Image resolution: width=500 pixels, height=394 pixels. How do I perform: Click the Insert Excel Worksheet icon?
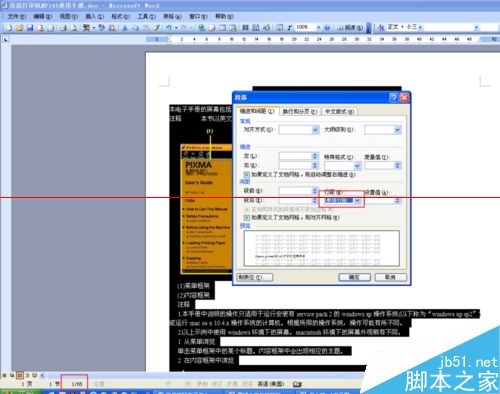click(x=233, y=28)
